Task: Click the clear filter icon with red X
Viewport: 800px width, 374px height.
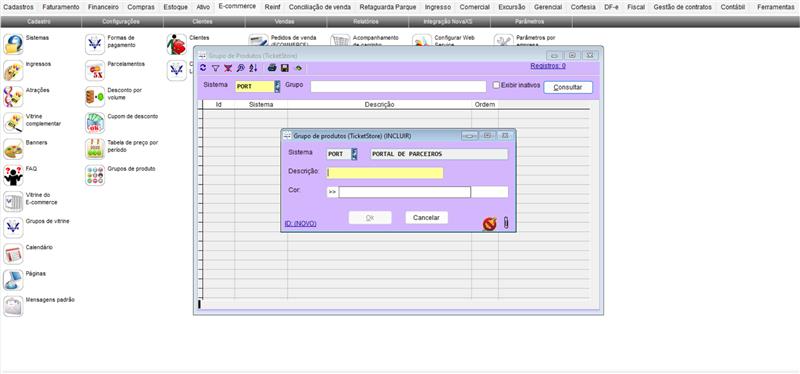Action: tap(228, 68)
